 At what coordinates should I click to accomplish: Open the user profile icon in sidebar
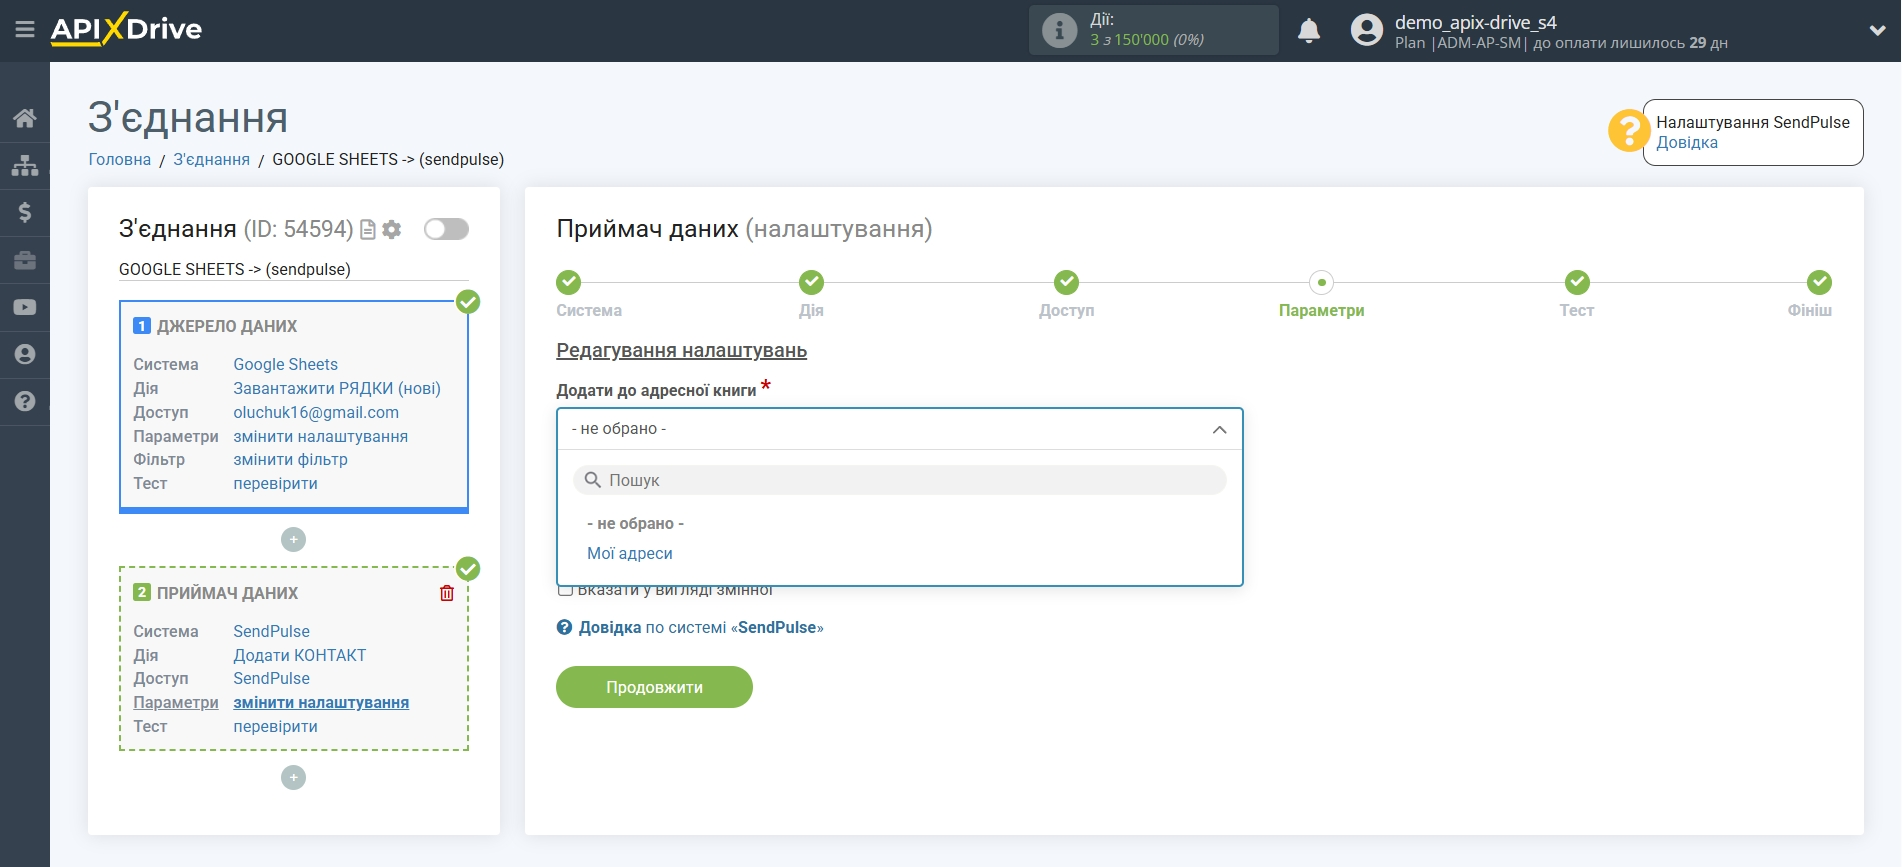[x=25, y=354]
